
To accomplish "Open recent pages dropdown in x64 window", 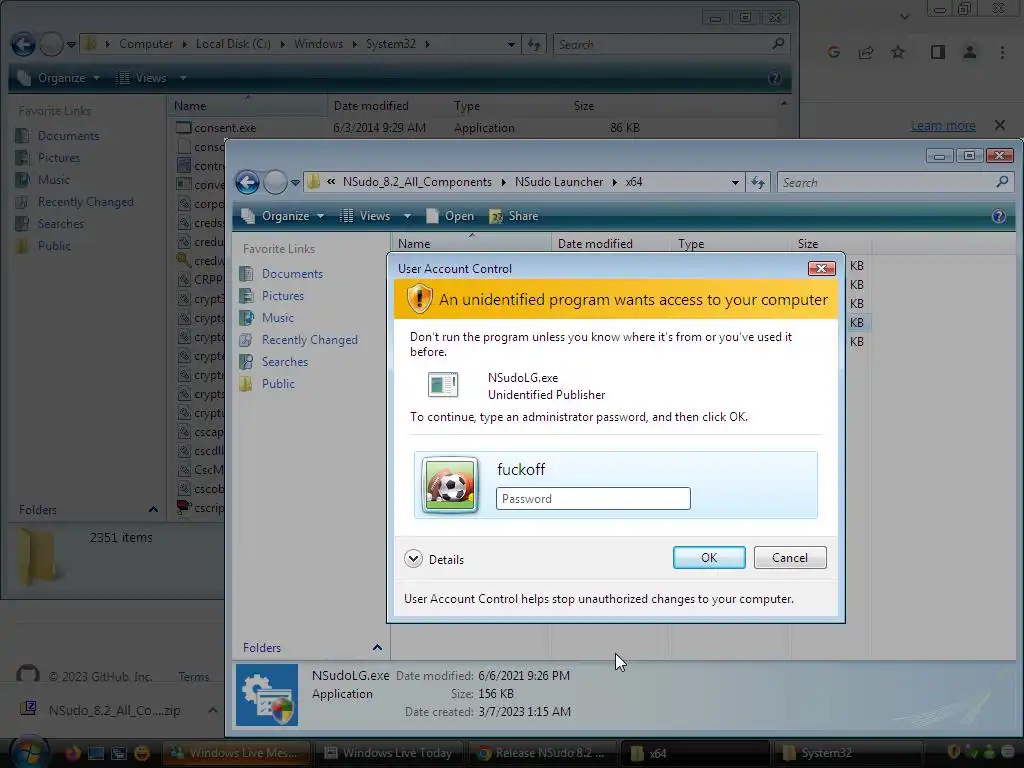I will 295,183.
